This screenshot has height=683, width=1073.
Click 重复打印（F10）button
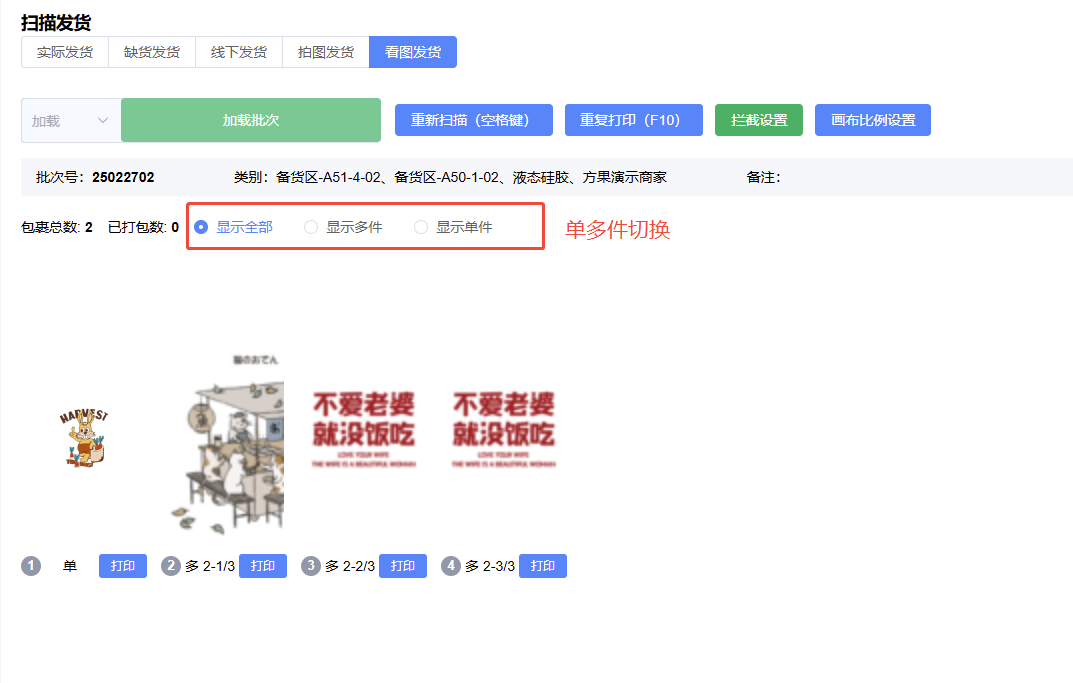[634, 120]
